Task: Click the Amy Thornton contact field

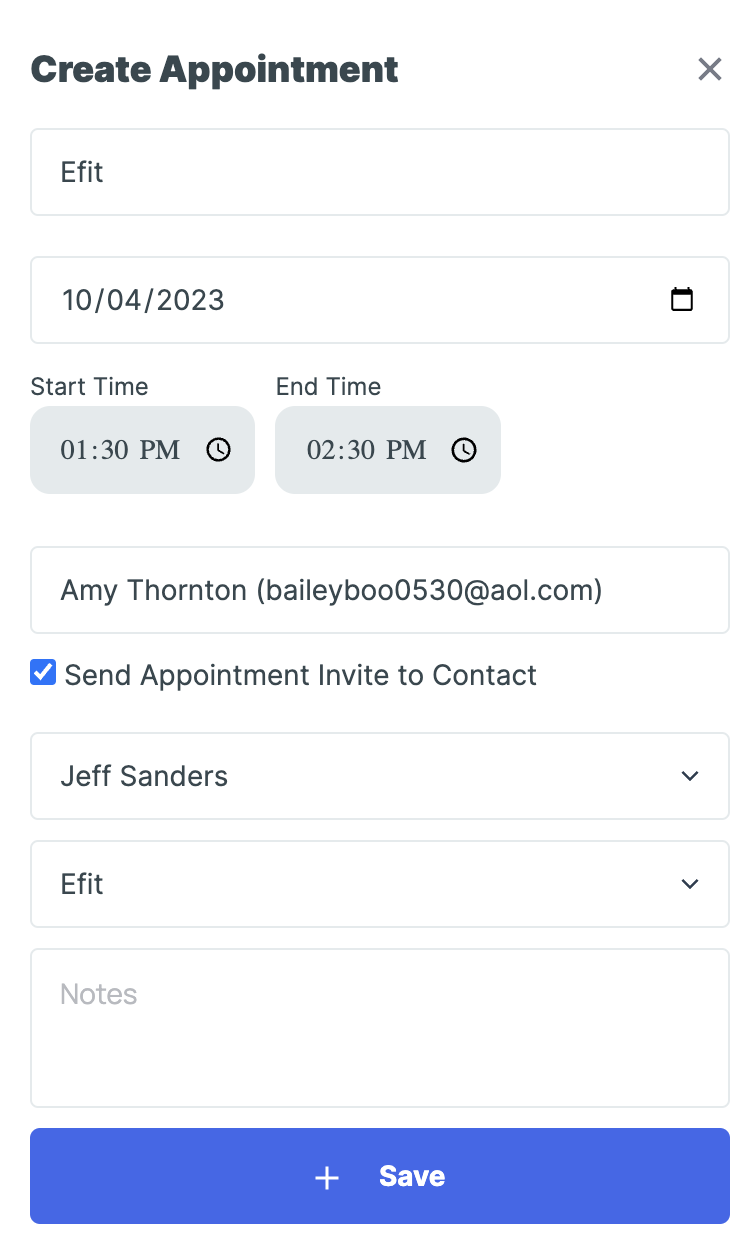Action: coord(380,590)
